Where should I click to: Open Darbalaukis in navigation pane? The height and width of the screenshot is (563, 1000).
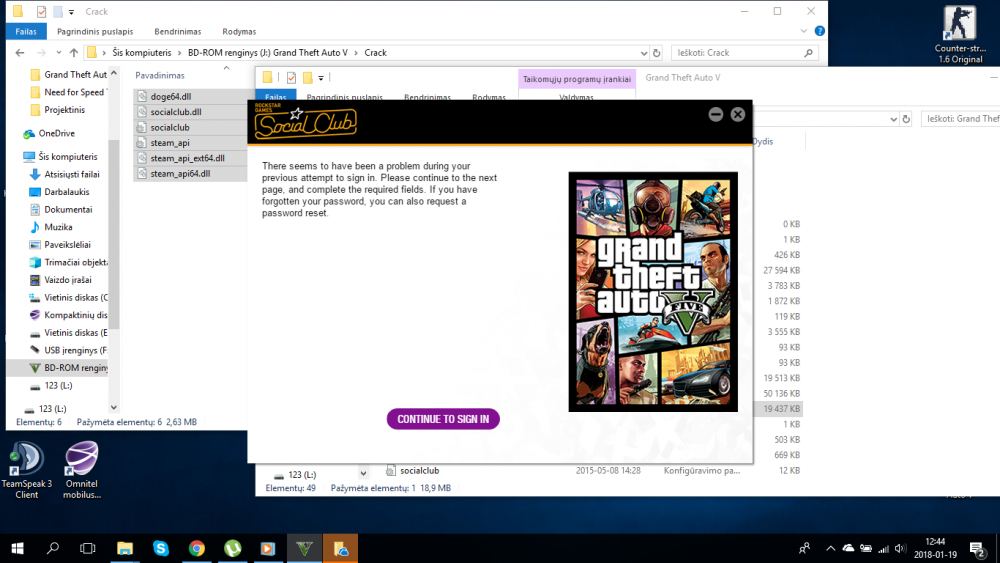[66, 192]
